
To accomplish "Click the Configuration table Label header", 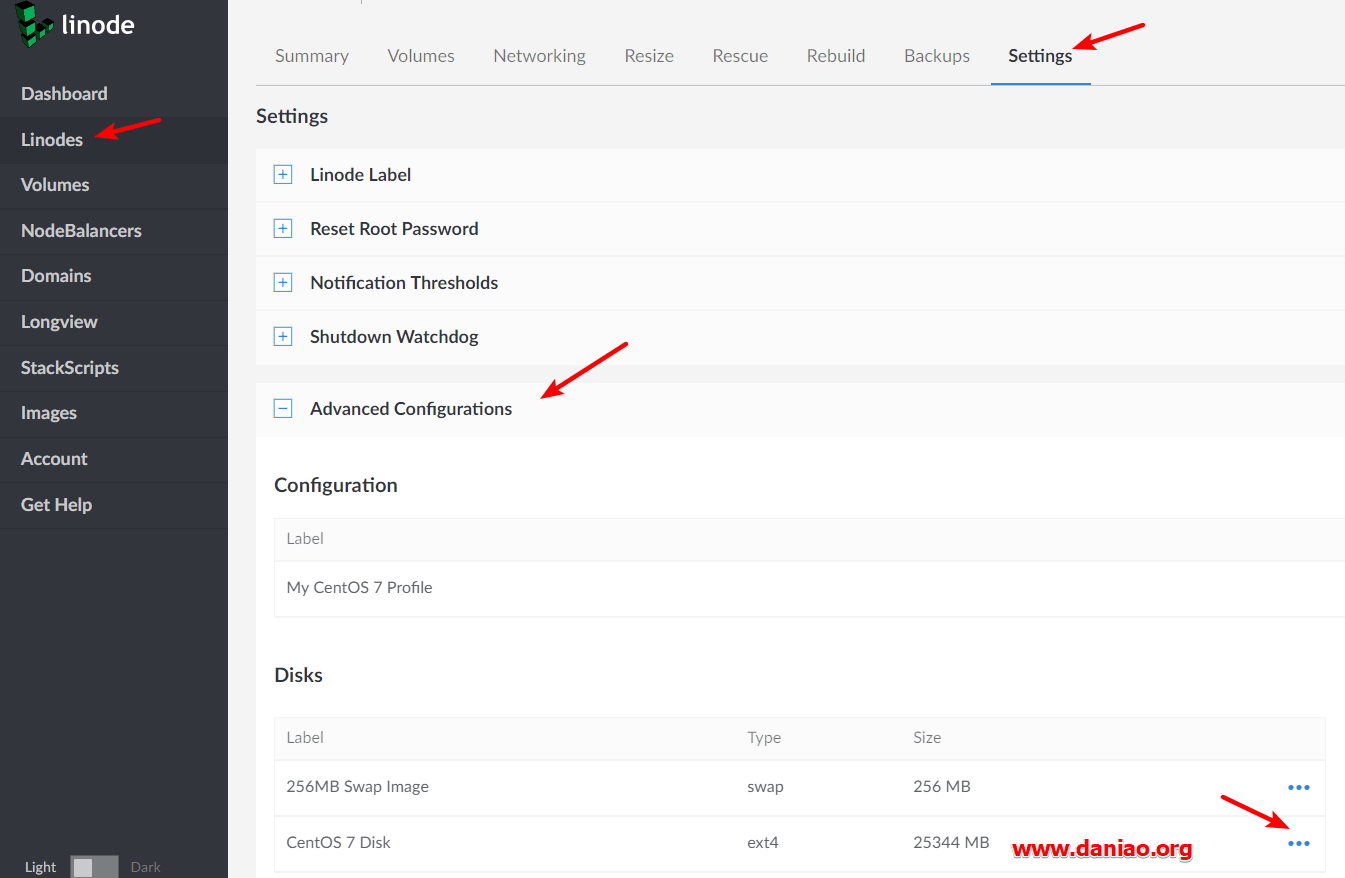I will click(x=305, y=538).
